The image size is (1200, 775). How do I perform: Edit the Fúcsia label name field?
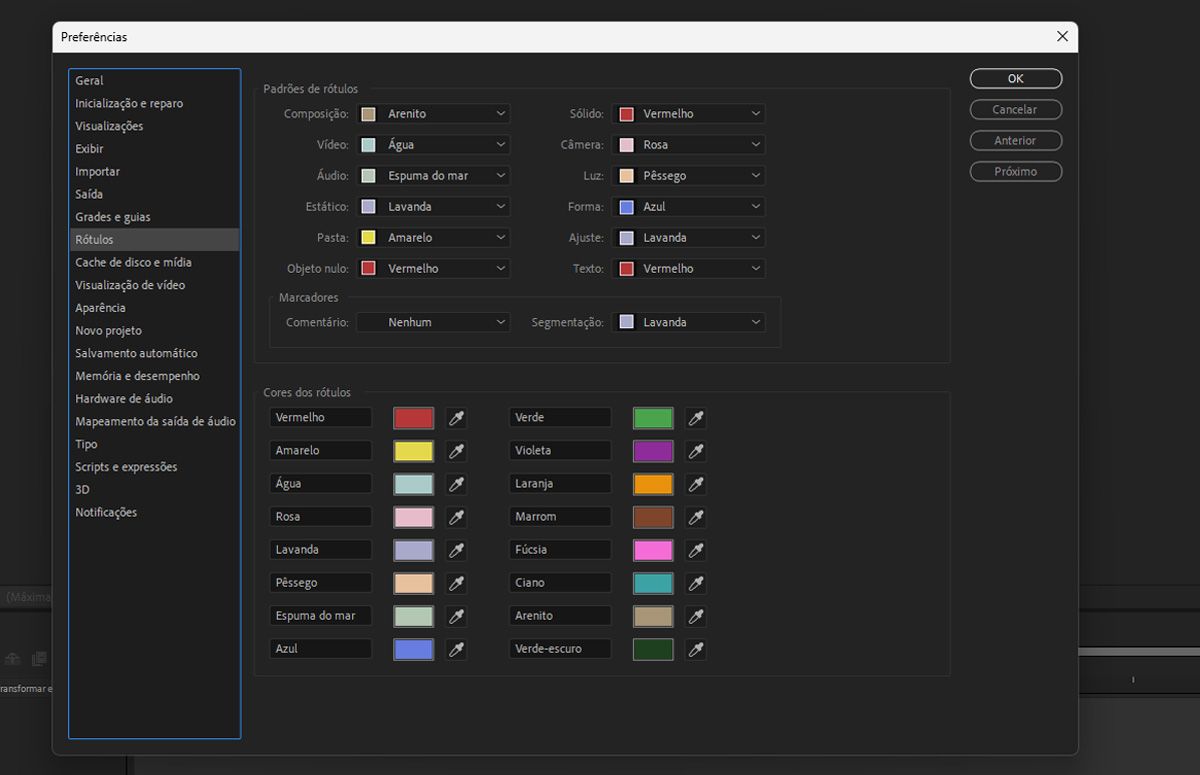click(560, 550)
